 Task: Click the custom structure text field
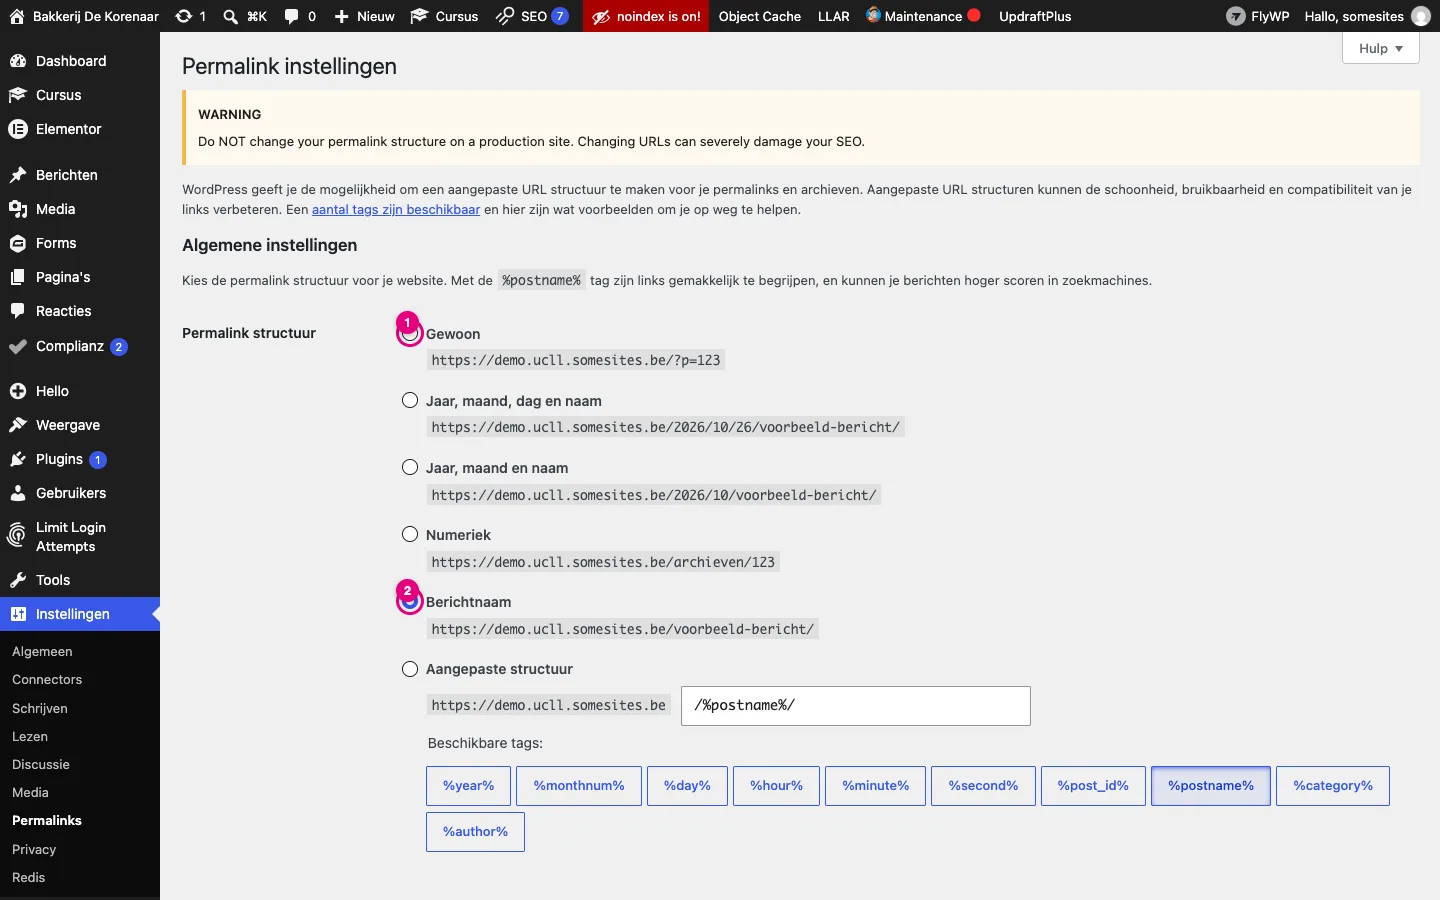pos(856,706)
